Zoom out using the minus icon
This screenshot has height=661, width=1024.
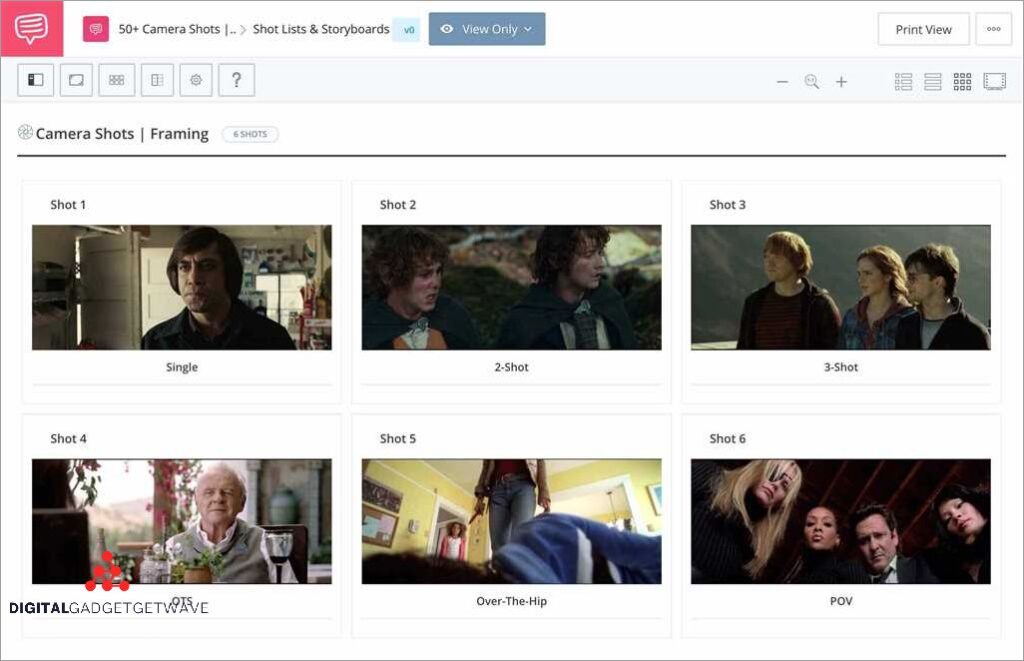[x=782, y=82]
